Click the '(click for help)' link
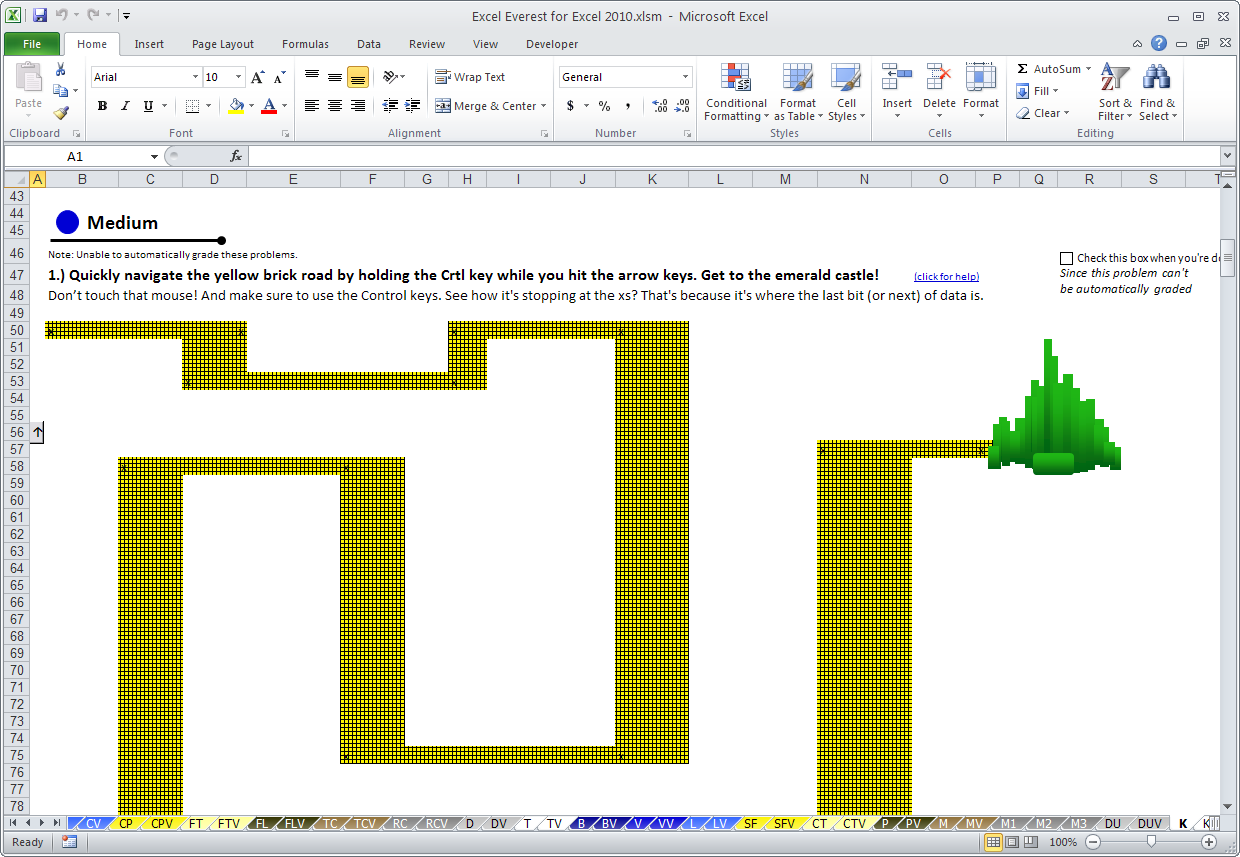The image size is (1240, 857). (x=946, y=276)
